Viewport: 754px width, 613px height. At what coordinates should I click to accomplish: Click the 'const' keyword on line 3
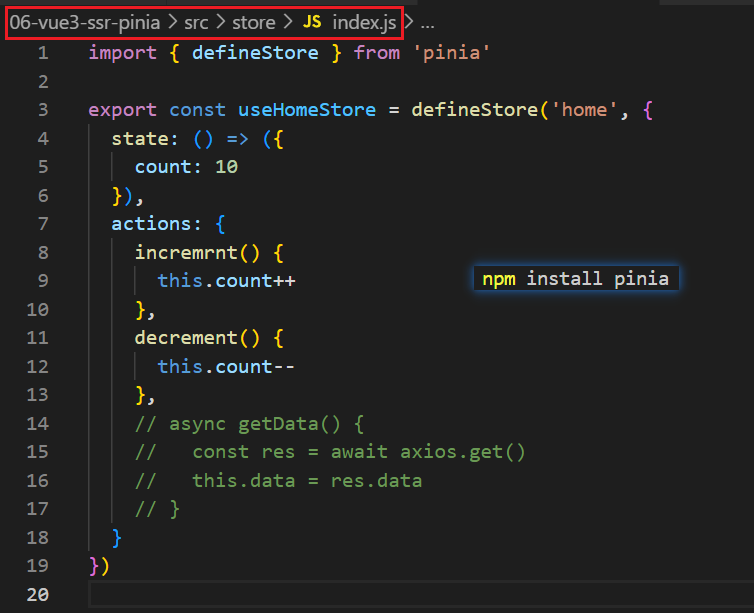tap(198, 110)
